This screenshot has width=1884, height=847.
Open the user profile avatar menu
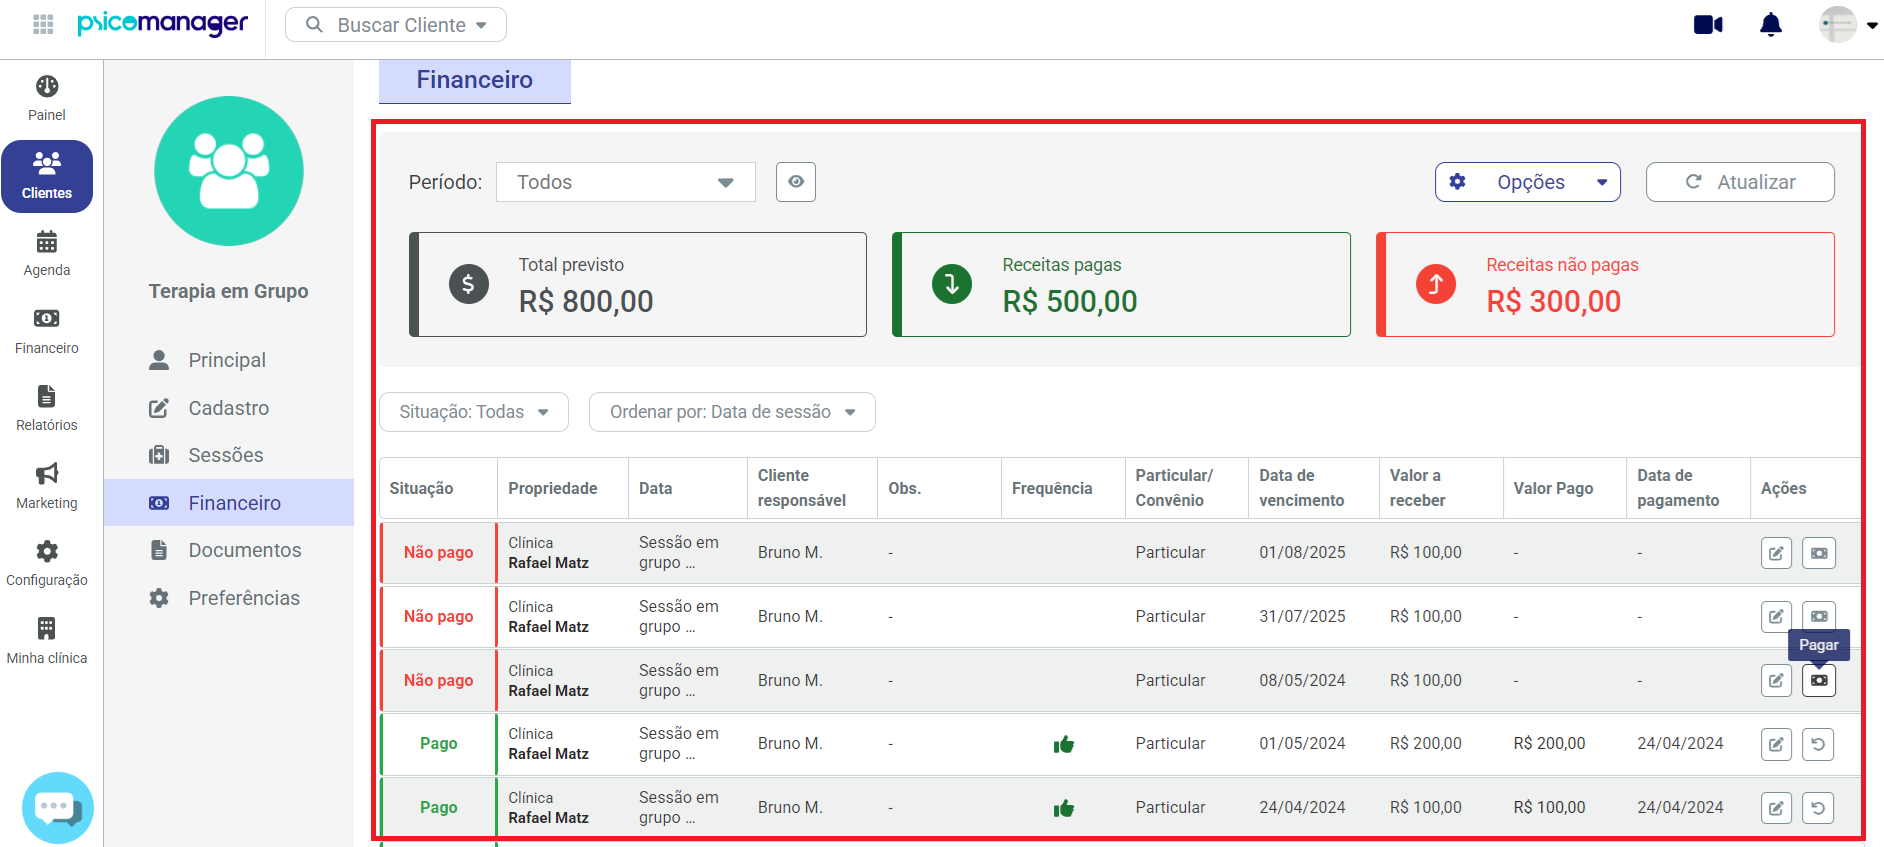(1847, 25)
